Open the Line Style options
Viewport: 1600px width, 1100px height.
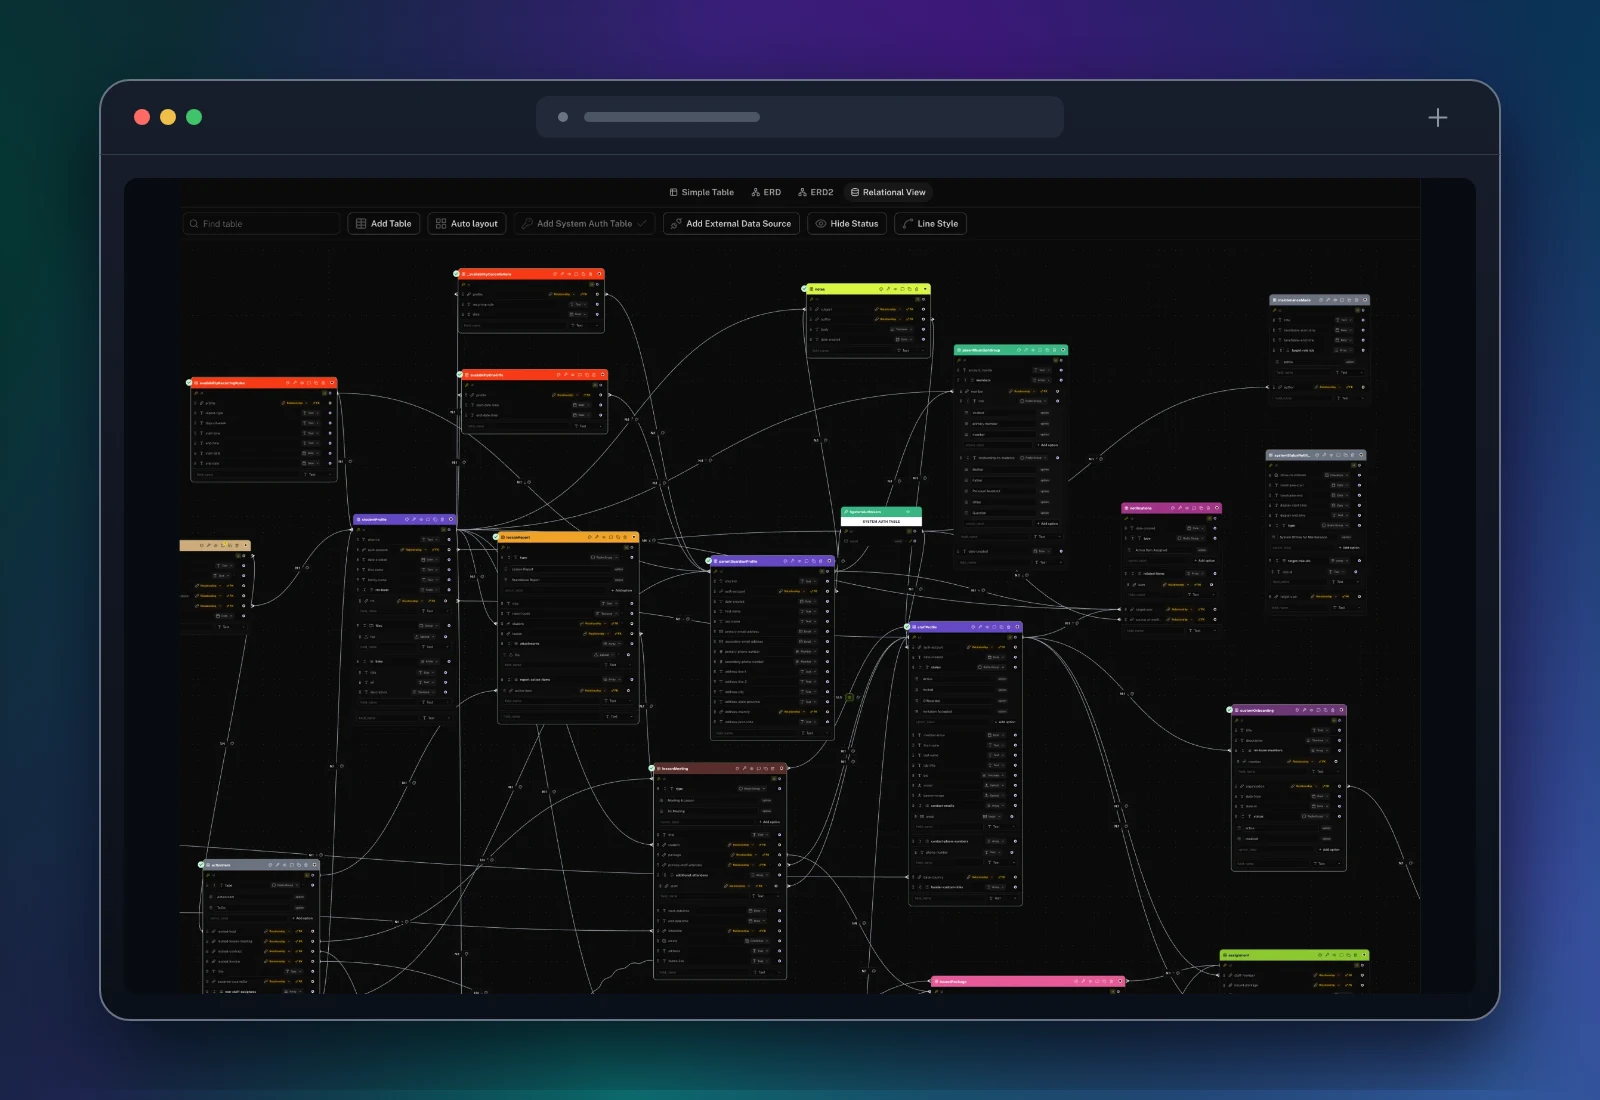coord(930,224)
